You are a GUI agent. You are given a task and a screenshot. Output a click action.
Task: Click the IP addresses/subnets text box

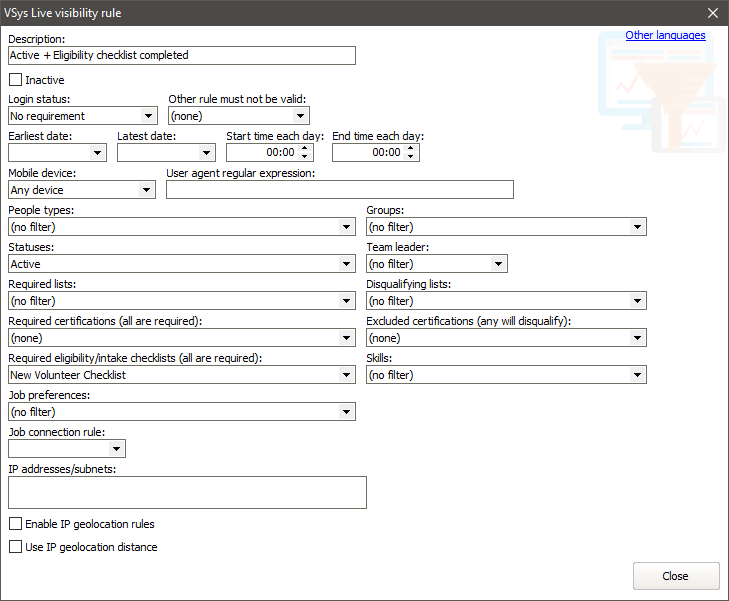[187, 492]
